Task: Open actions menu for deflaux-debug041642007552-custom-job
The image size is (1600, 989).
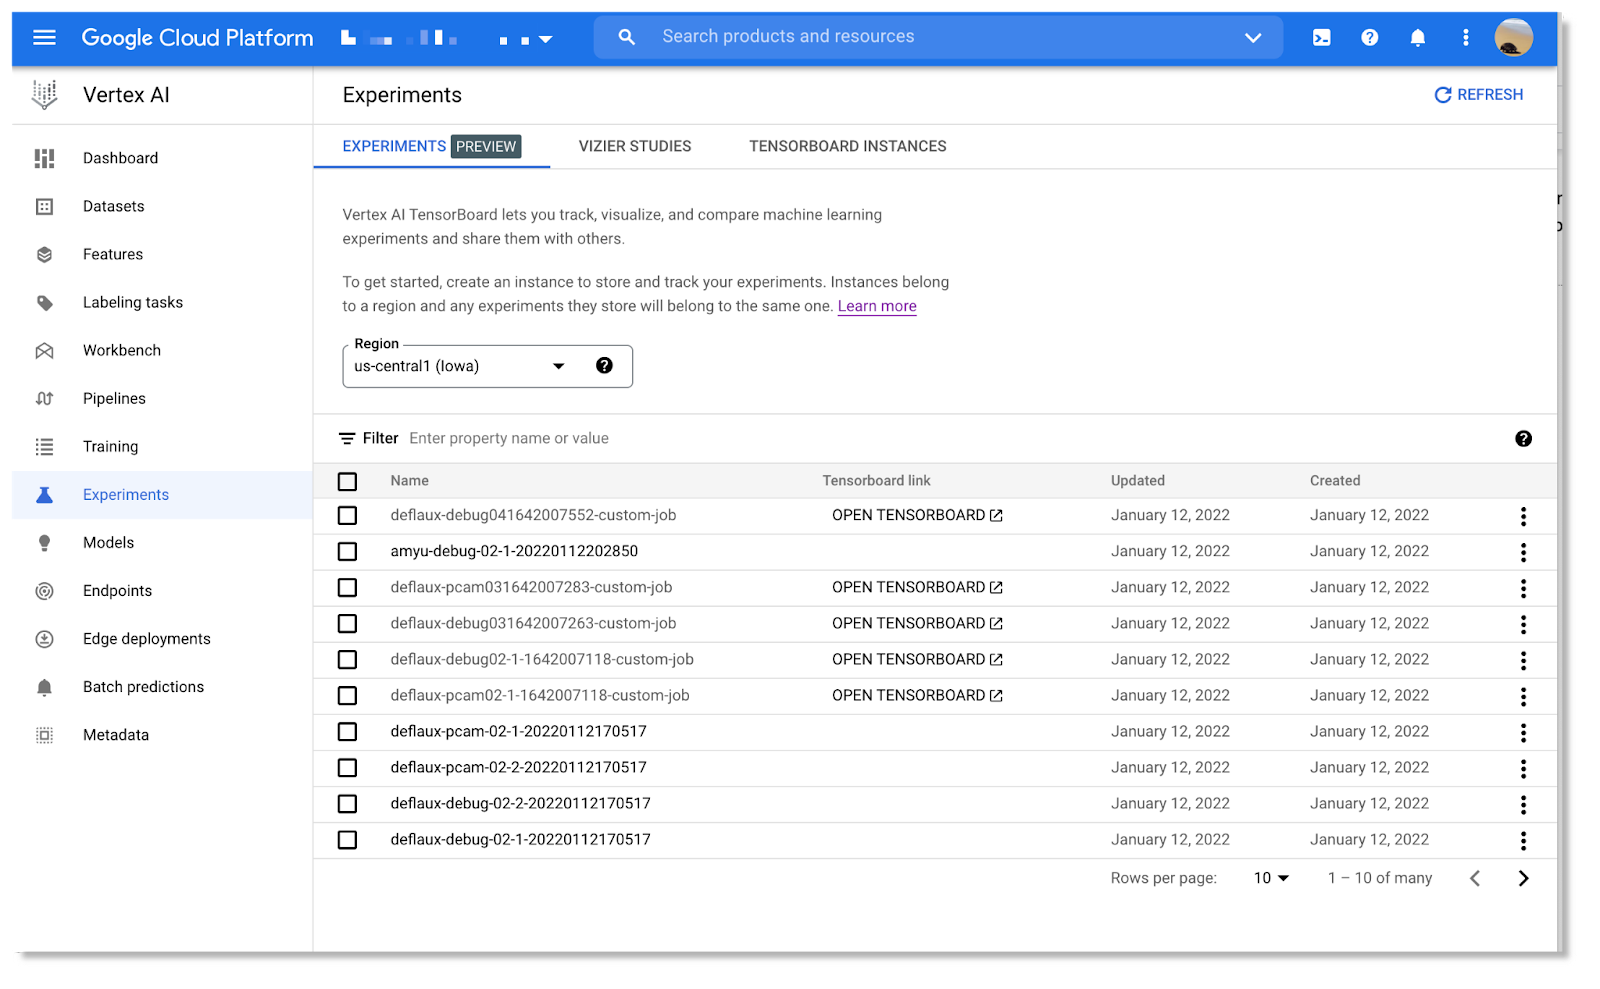Action: [x=1523, y=516]
